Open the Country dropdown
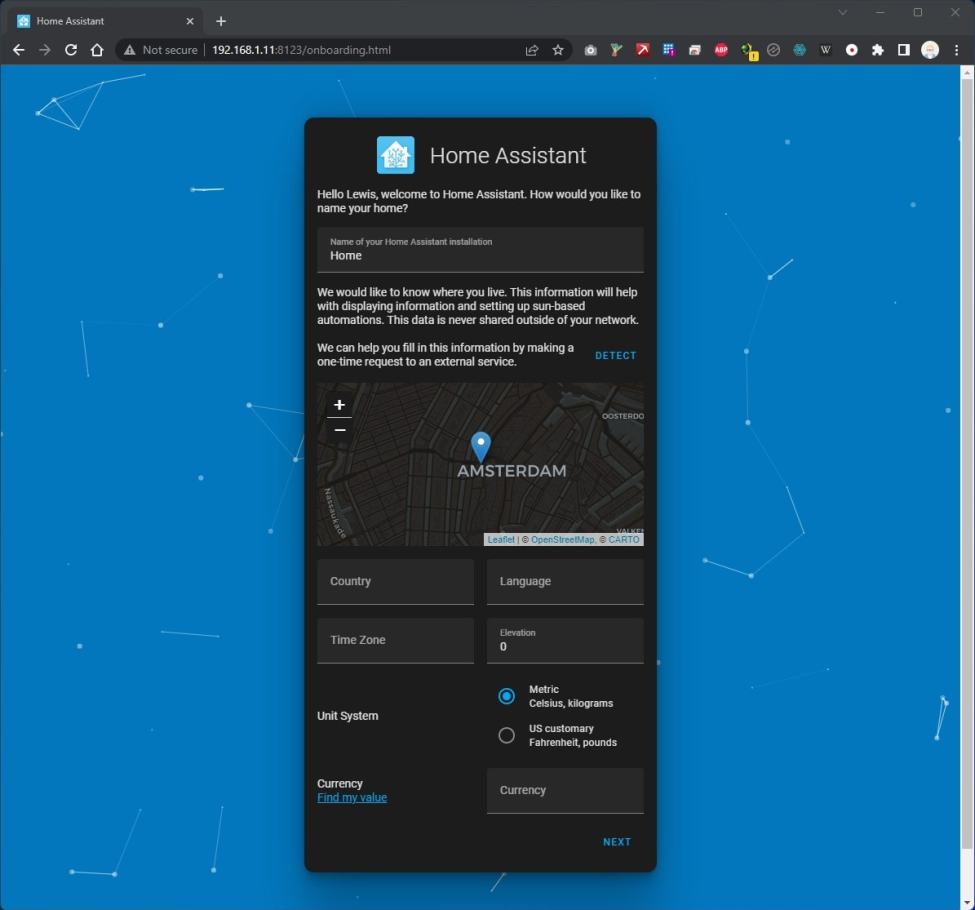 coord(395,582)
